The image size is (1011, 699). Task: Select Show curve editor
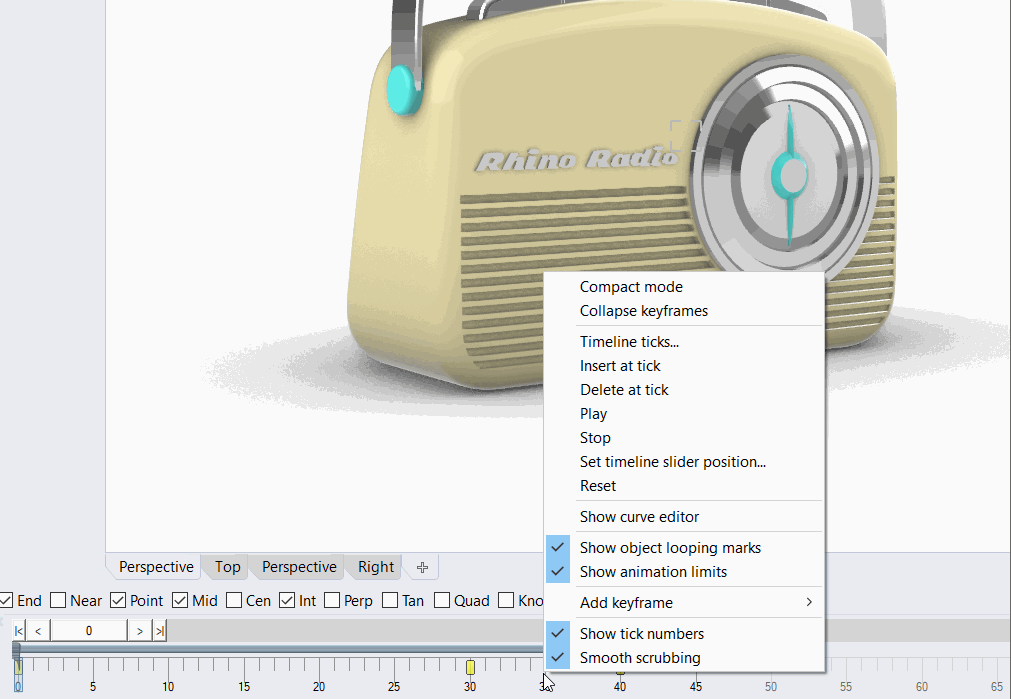coord(684,517)
